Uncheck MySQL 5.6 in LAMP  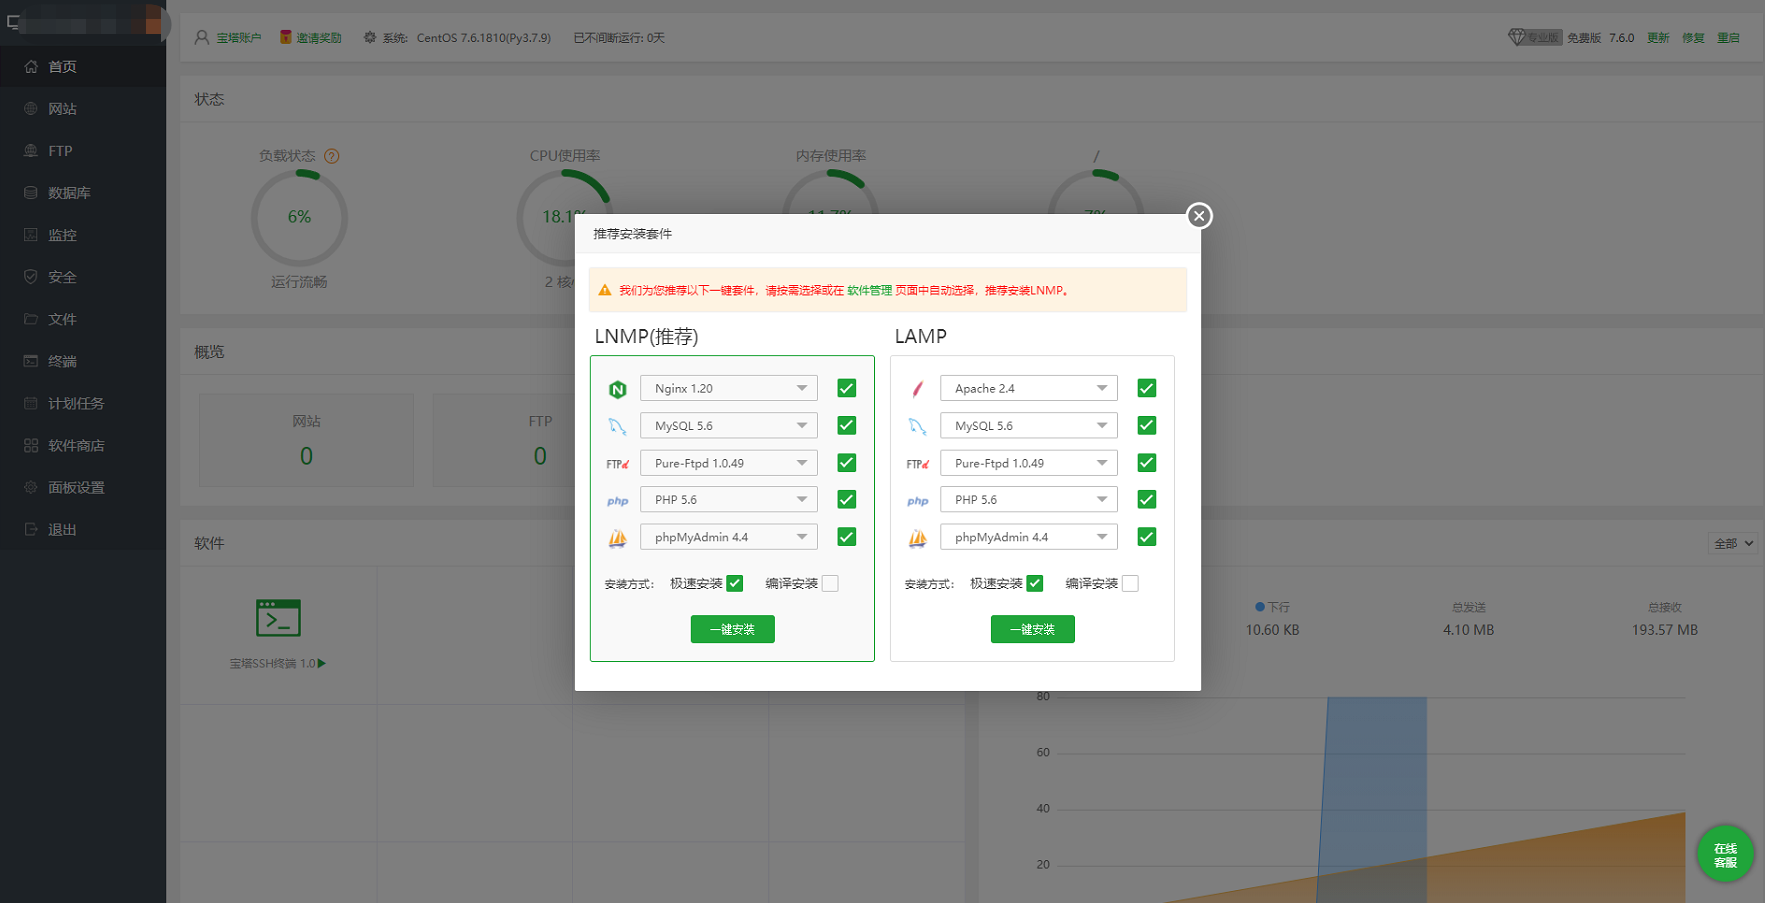[x=1146, y=425]
